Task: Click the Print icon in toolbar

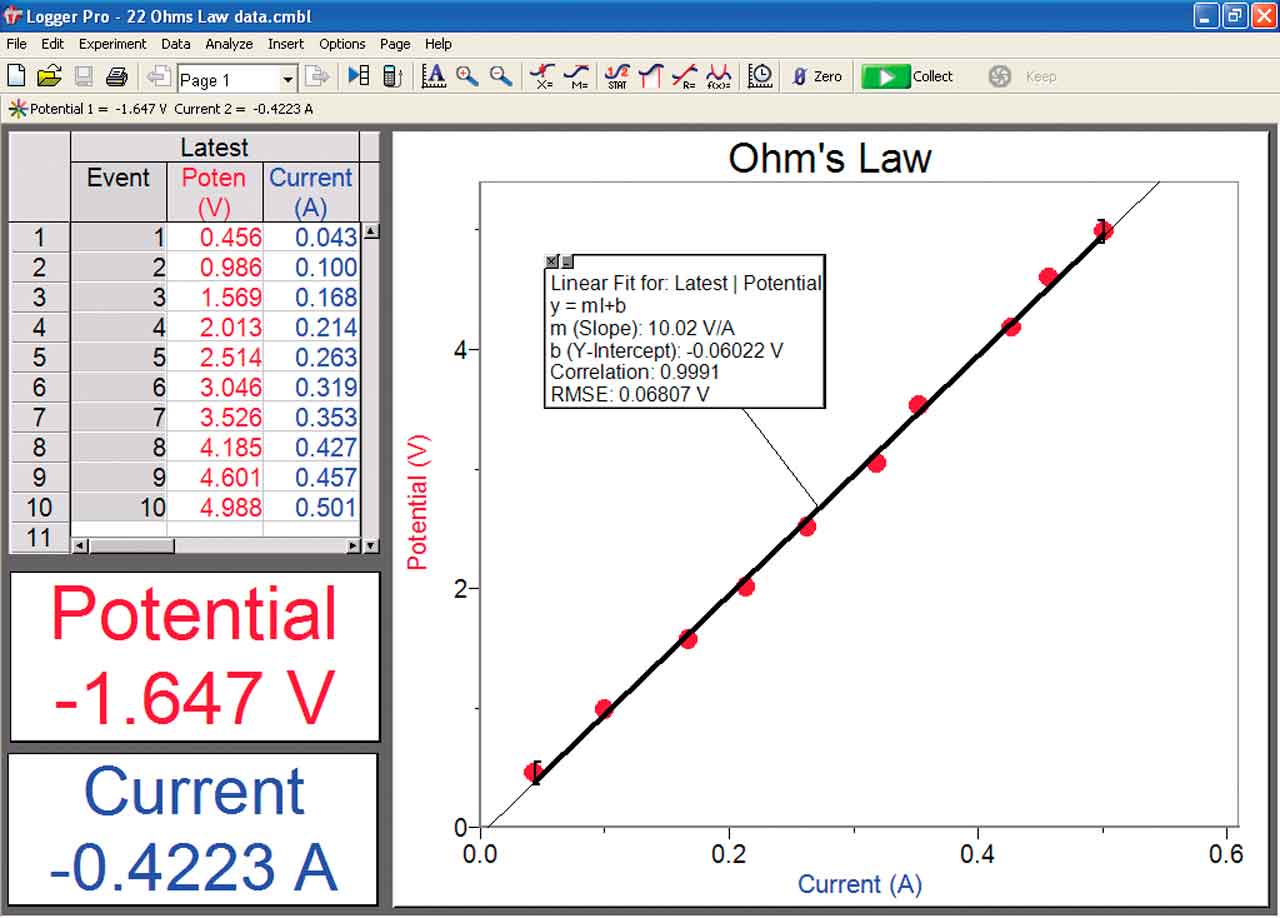Action: 117,76
